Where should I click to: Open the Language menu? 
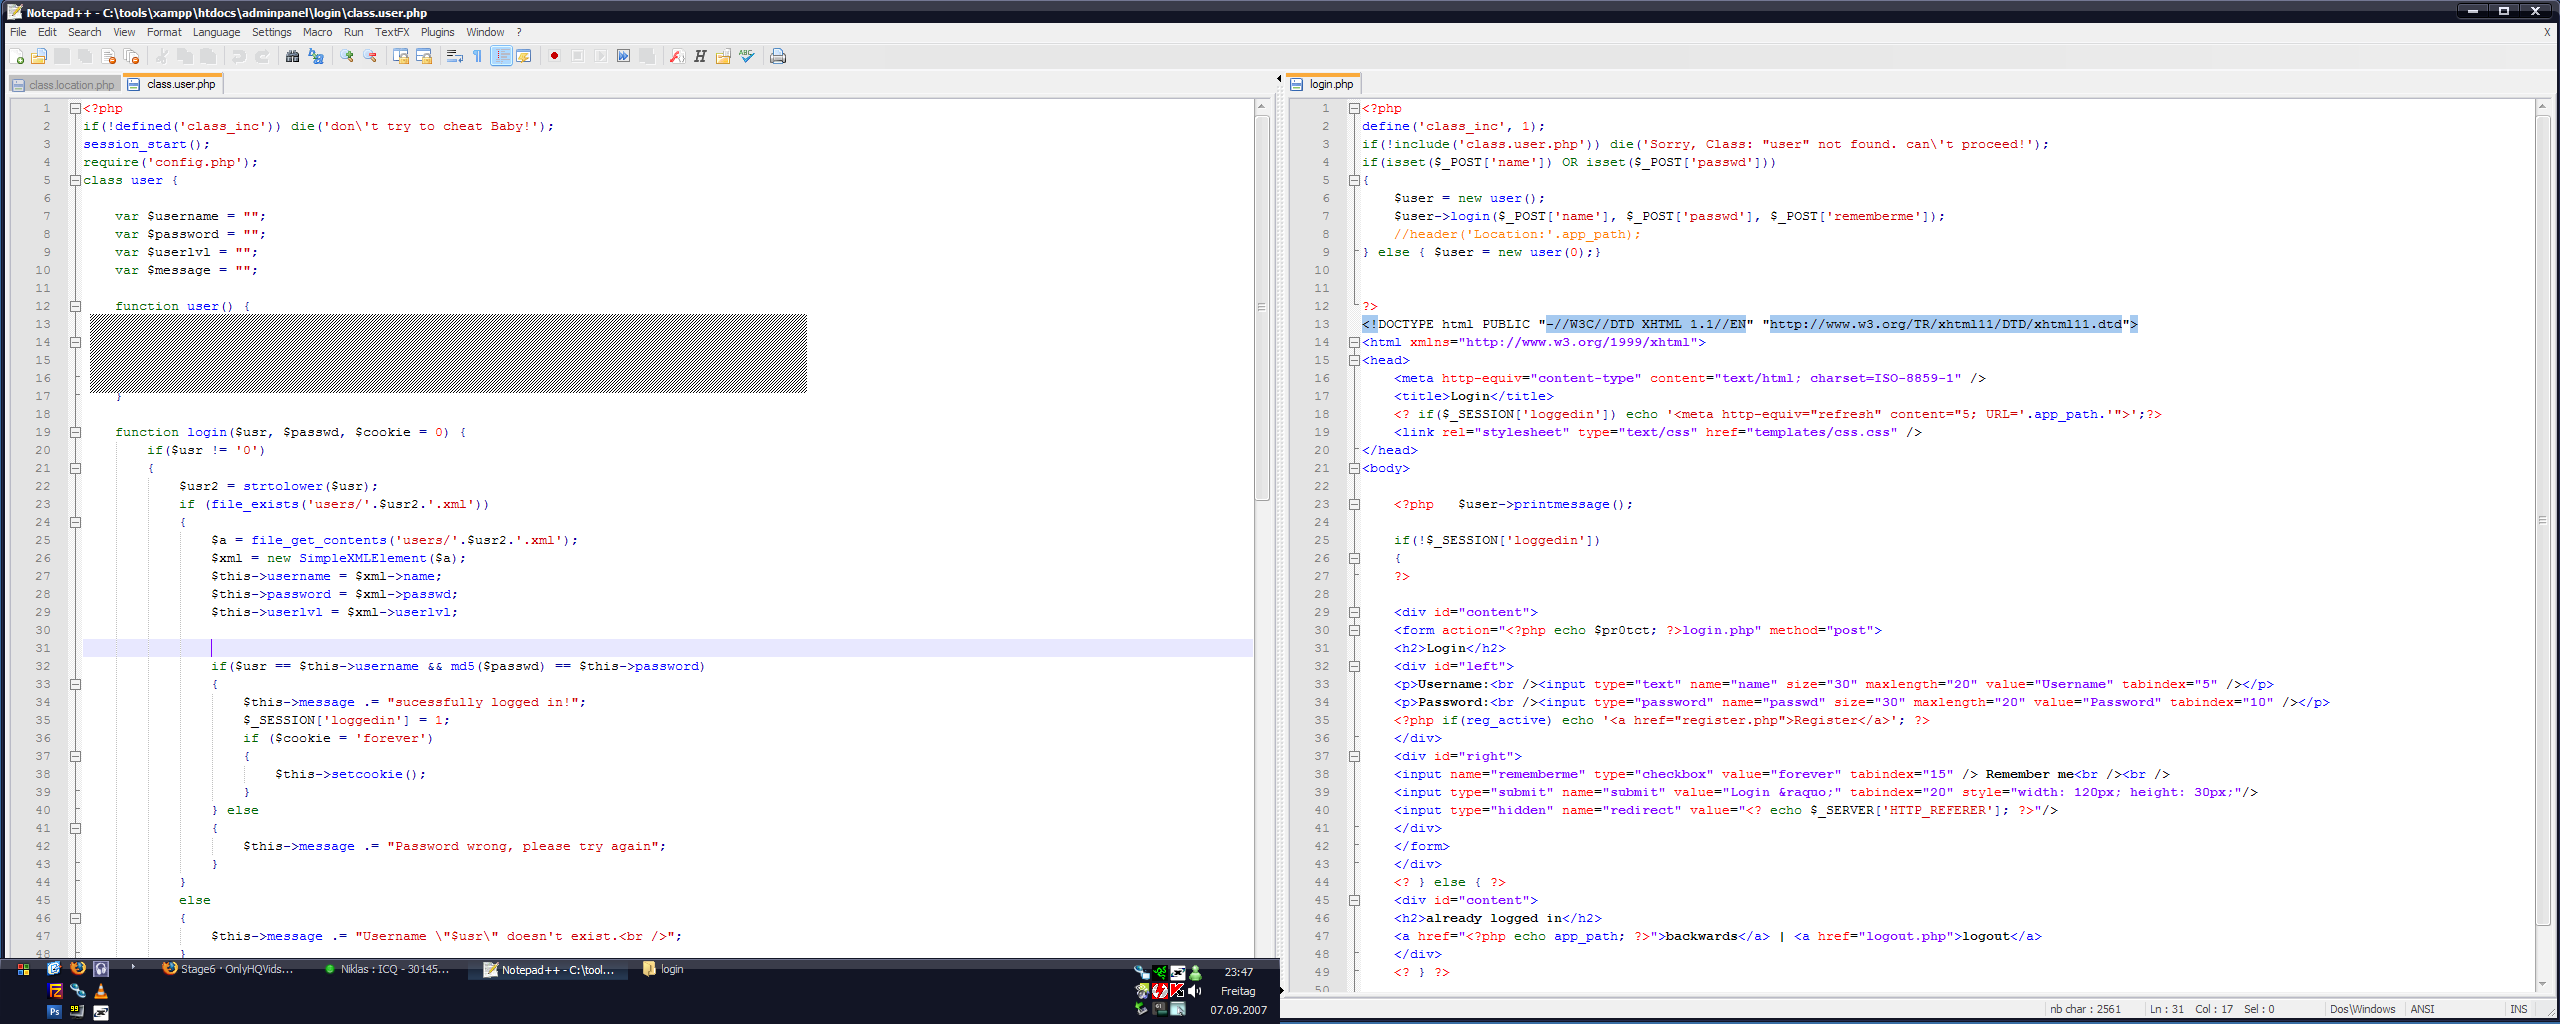pos(216,32)
